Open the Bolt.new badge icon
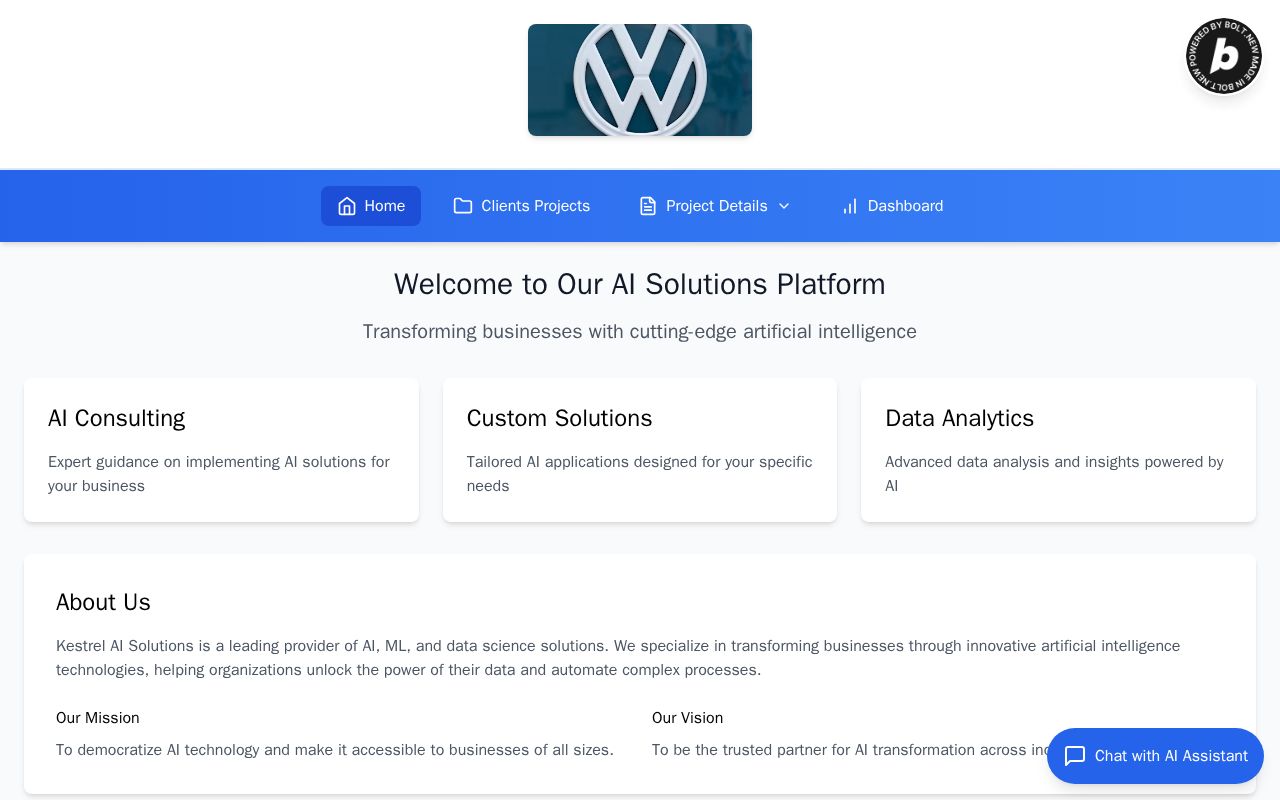Viewport: 1280px width, 800px height. click(1224, 56)
